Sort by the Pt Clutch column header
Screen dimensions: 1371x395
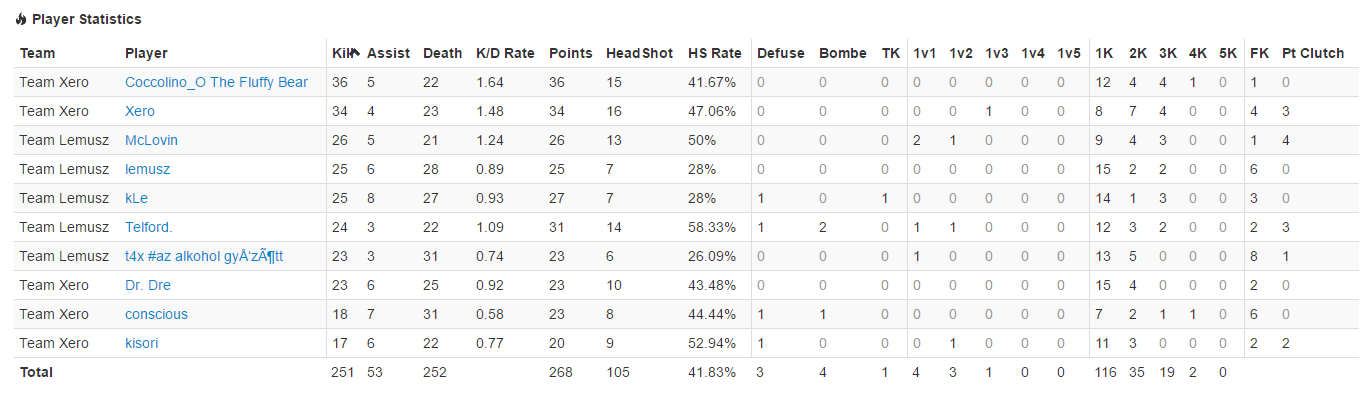pyautogui.click(x=1313, y=53)
